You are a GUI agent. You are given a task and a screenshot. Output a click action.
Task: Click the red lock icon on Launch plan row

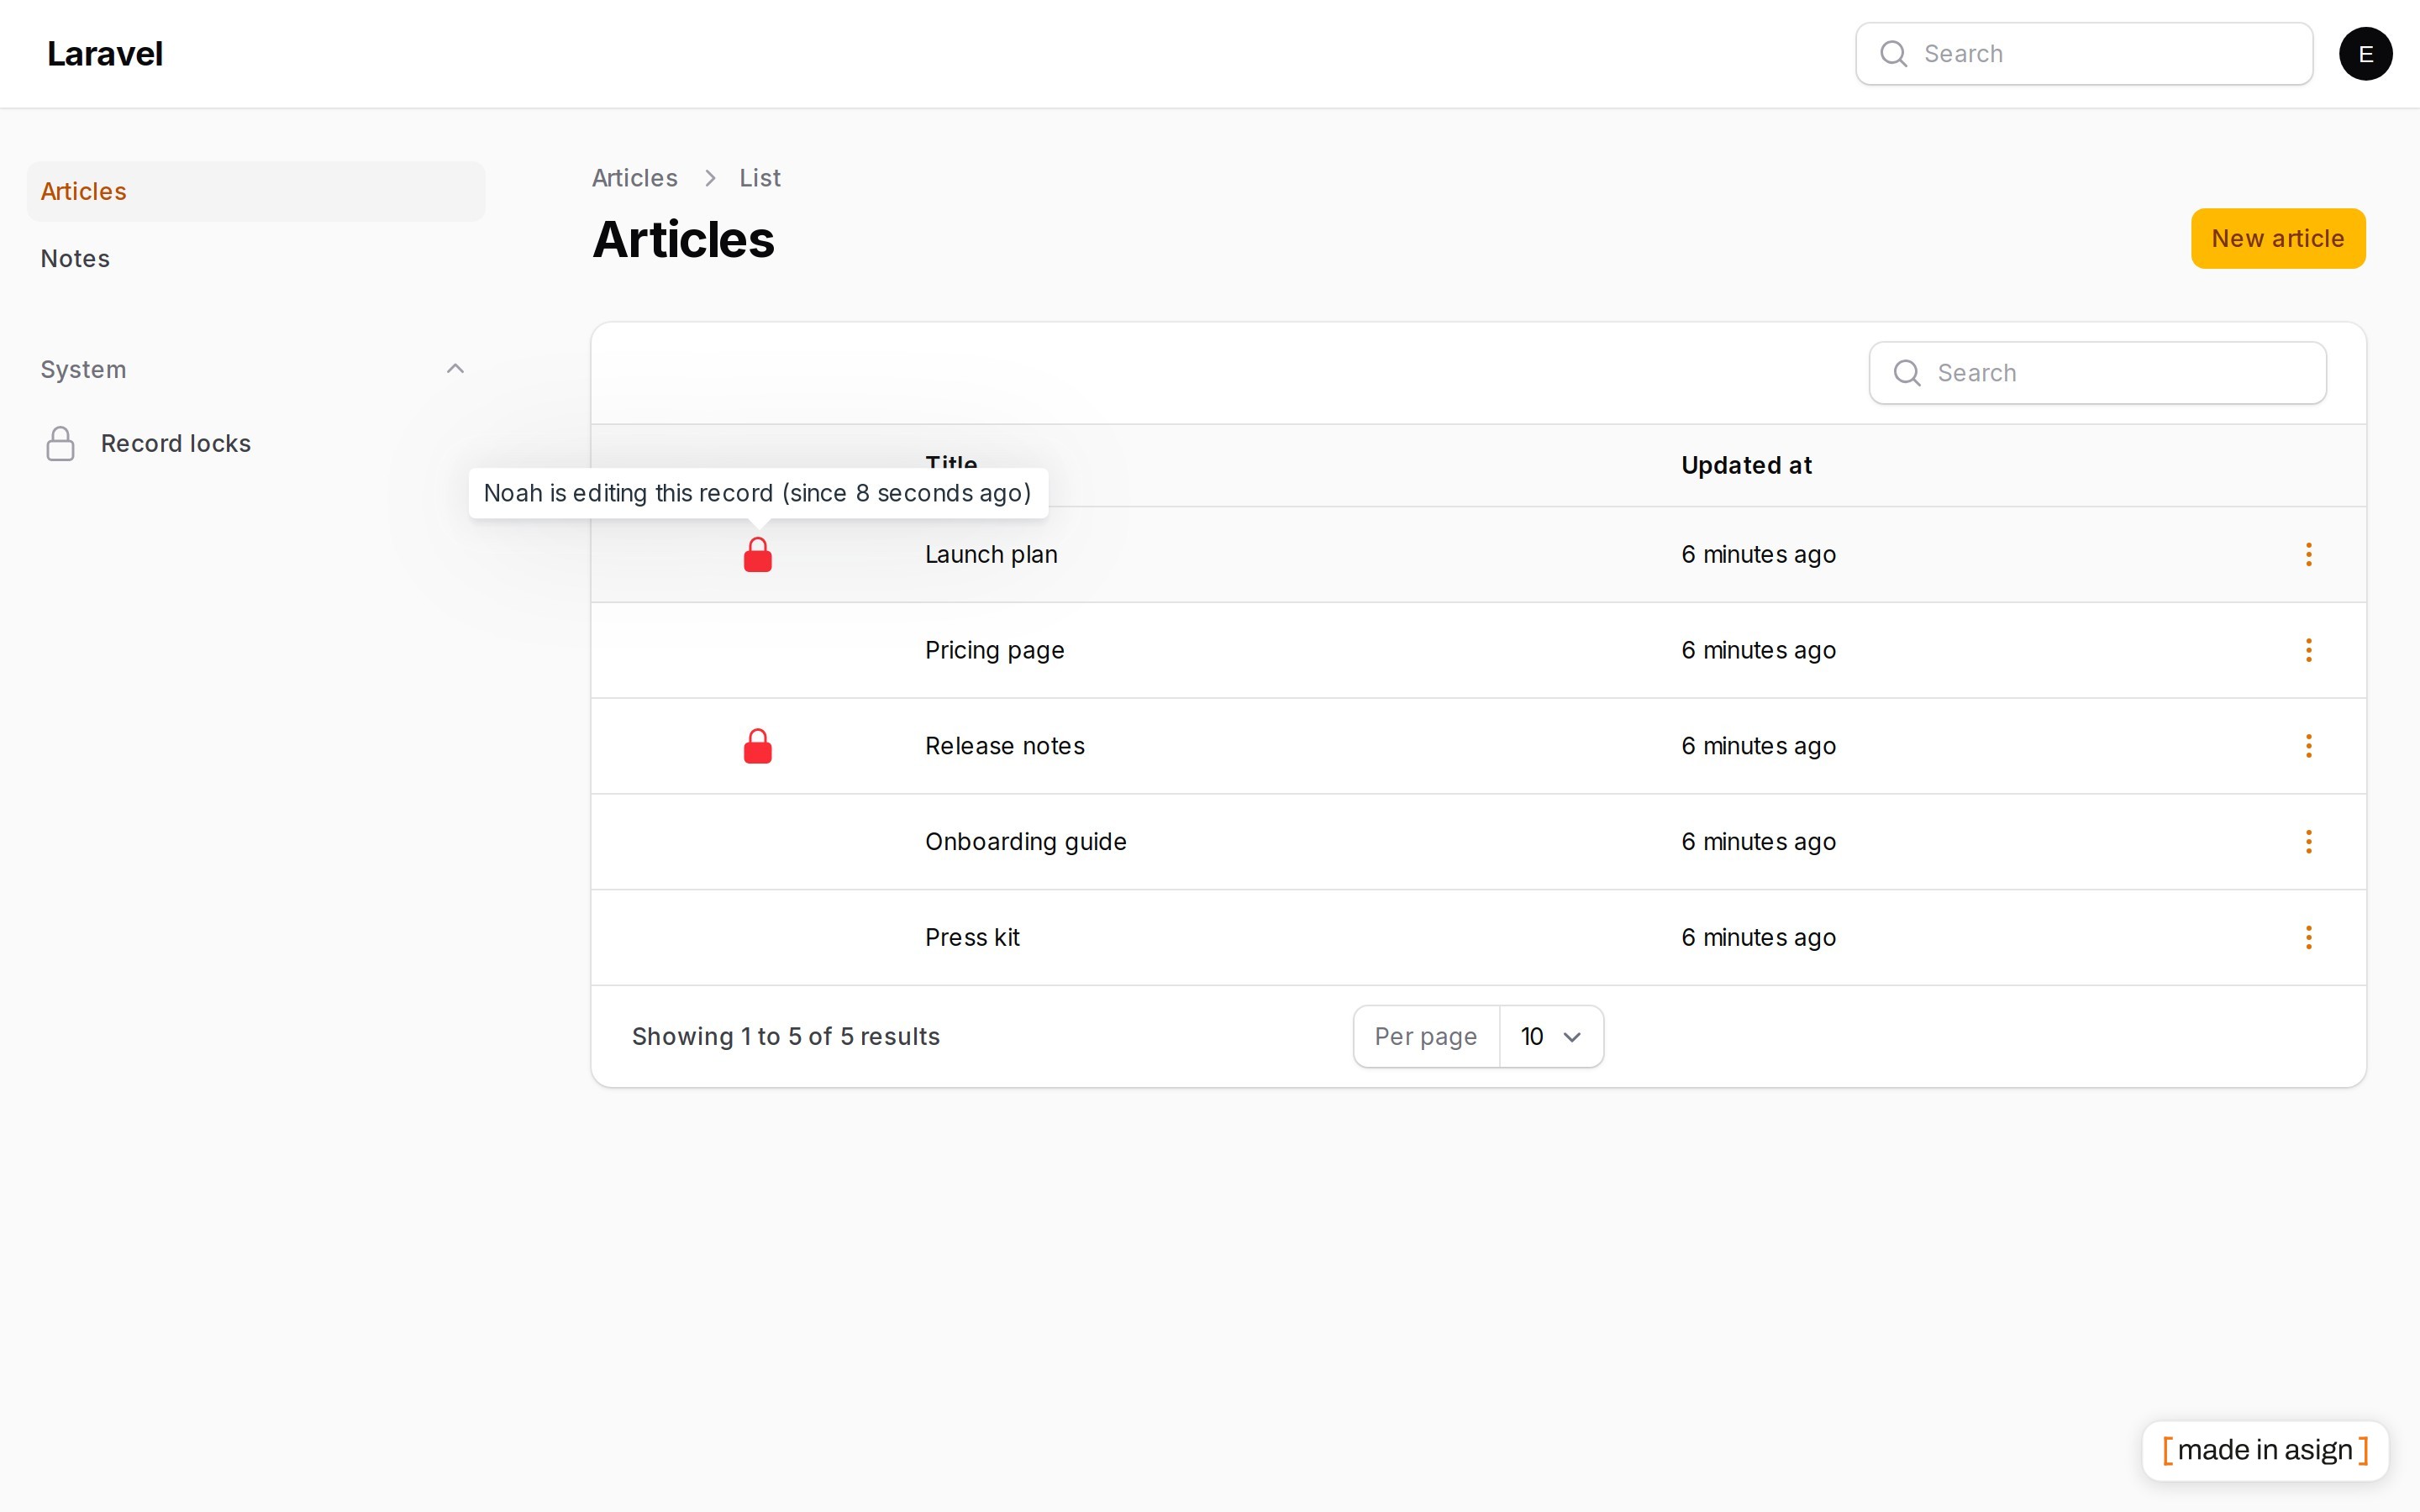point(758,554)
